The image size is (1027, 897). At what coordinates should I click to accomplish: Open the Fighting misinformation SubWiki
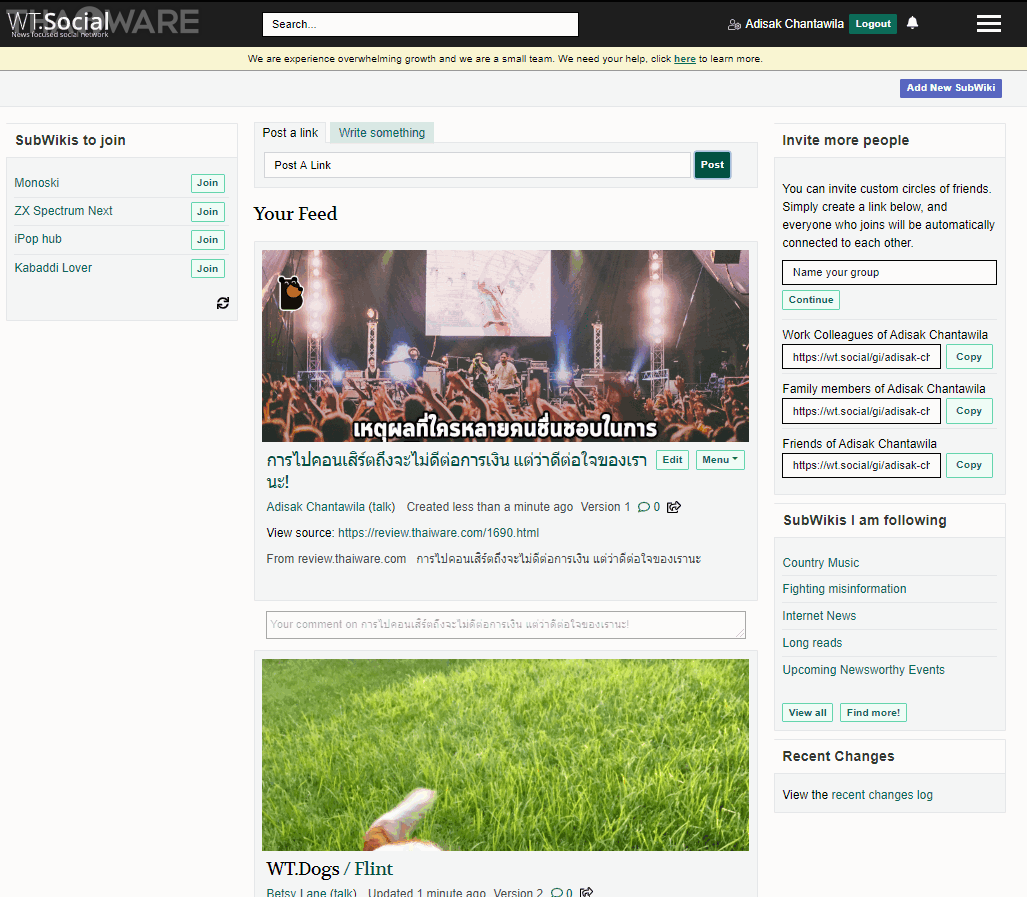844,589
